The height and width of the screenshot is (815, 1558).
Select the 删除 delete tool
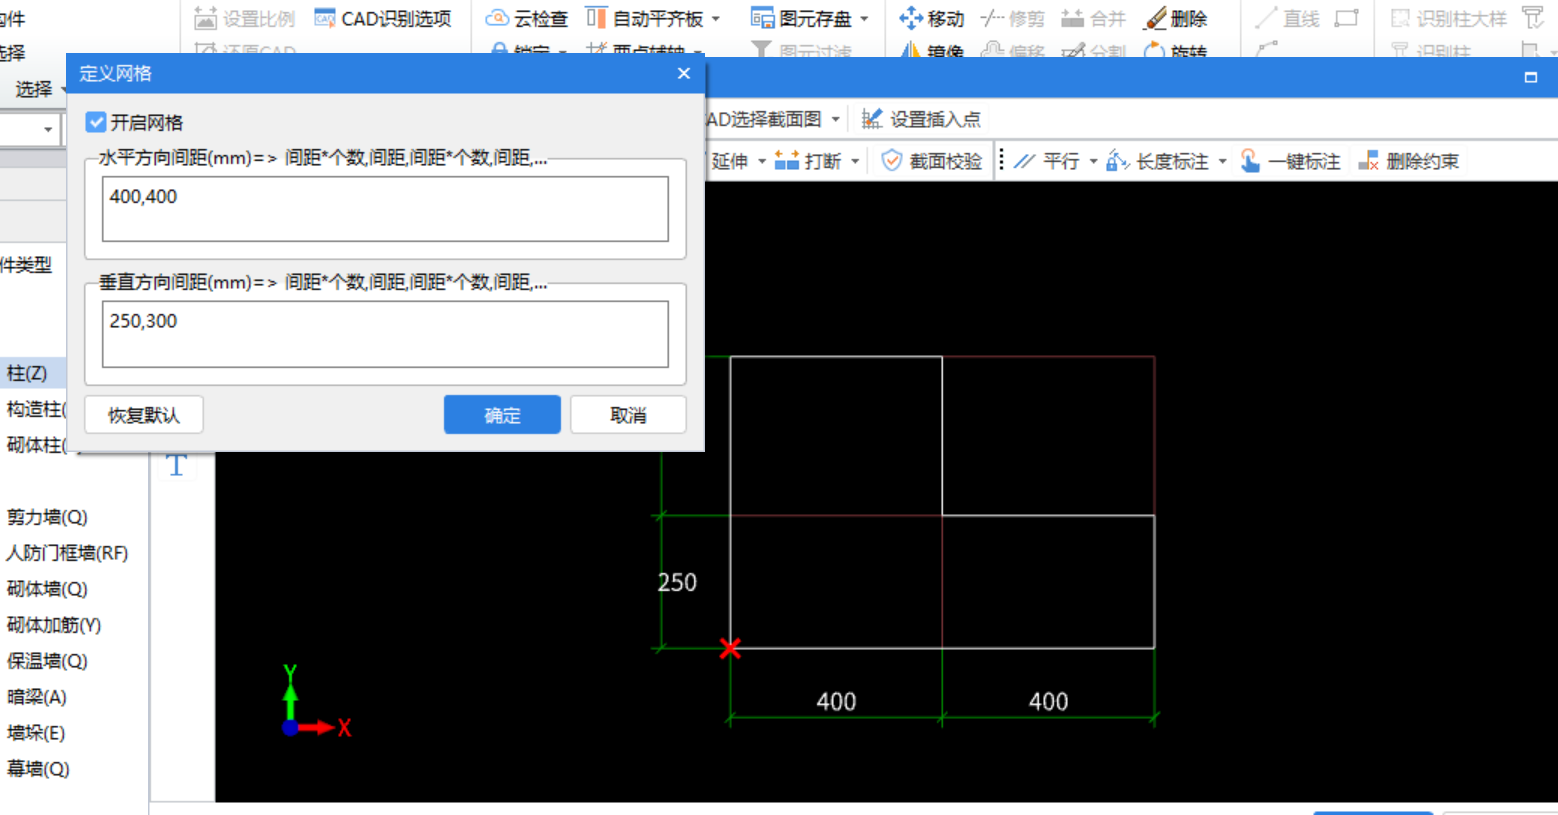1176,18
